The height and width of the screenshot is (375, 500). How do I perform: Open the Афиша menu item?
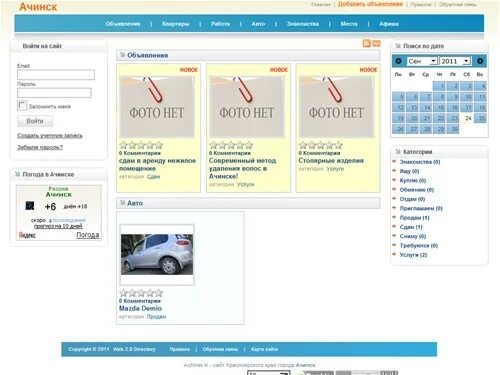coord(389,24)
